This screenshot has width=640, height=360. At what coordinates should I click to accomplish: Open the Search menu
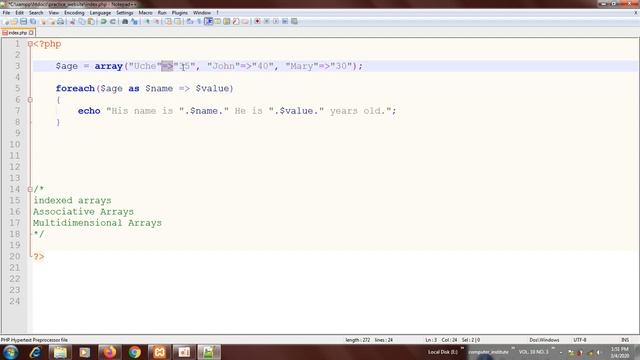36,13
